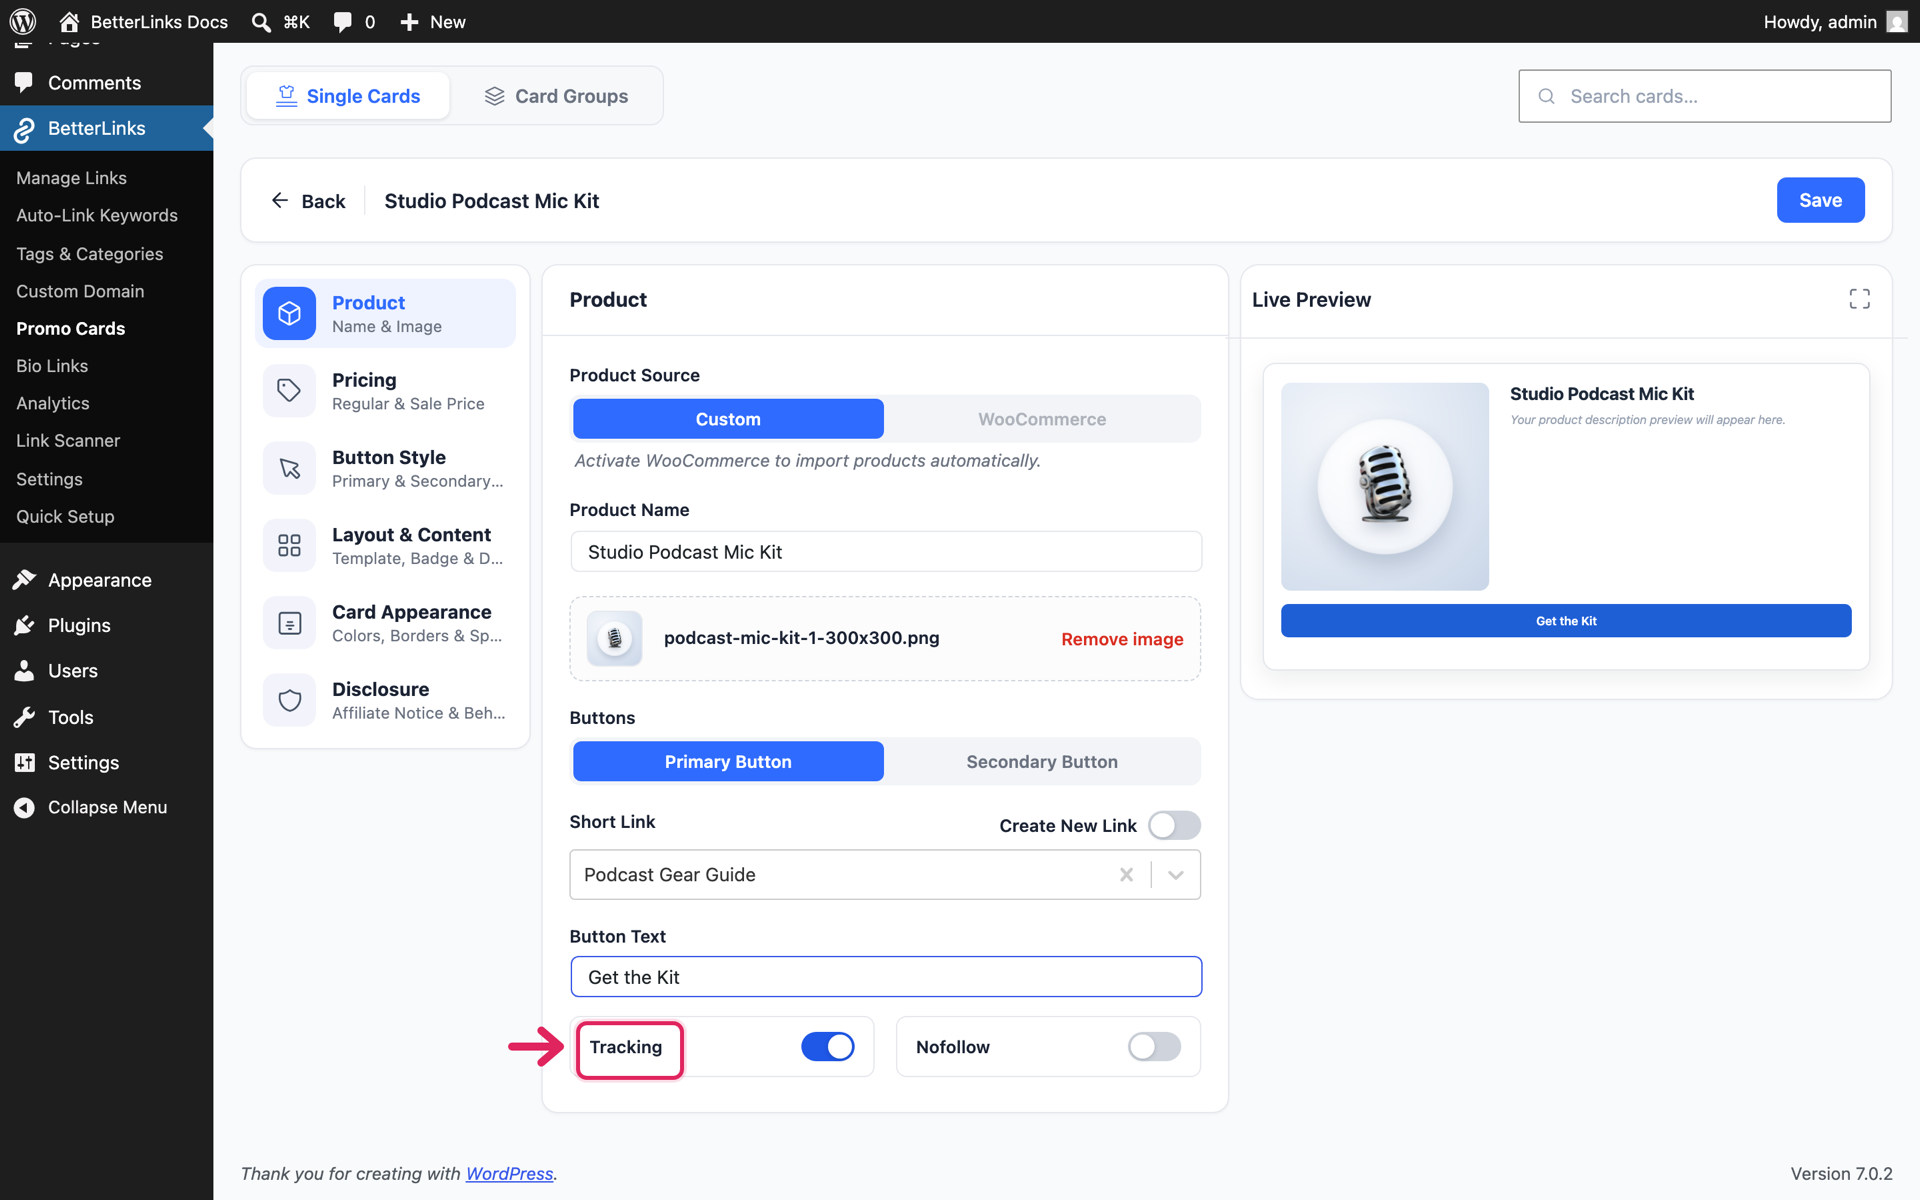Click the Disclosure shield icon
This screenshot has width=1920, height=1200.
tap(289, 700)
